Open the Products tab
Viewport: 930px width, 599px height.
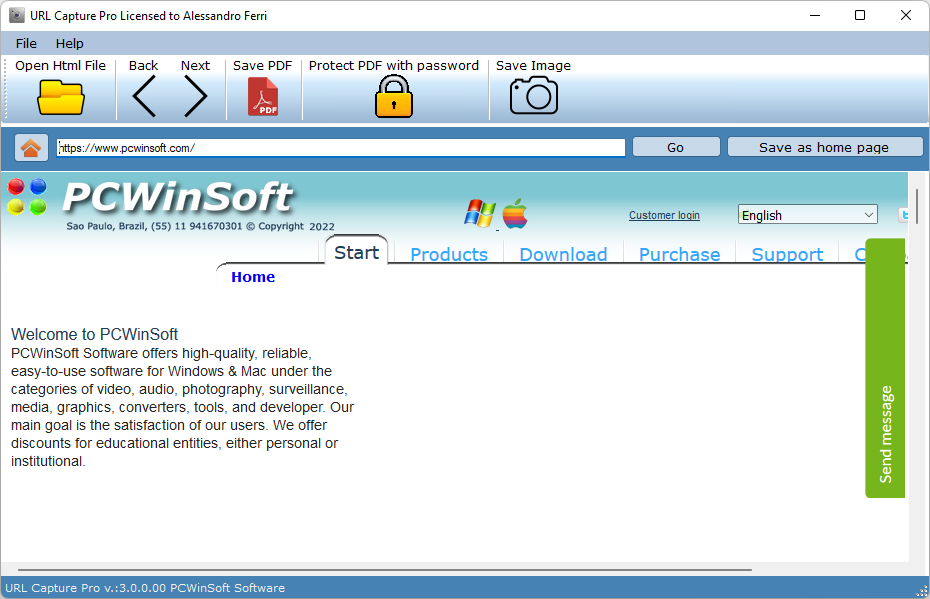(449, 254)
